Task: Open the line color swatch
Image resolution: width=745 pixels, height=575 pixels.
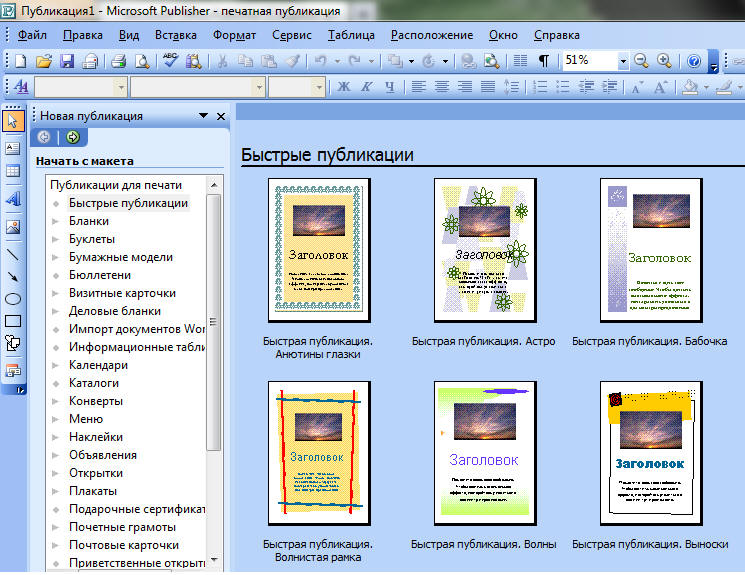Action: click(724, 87)
